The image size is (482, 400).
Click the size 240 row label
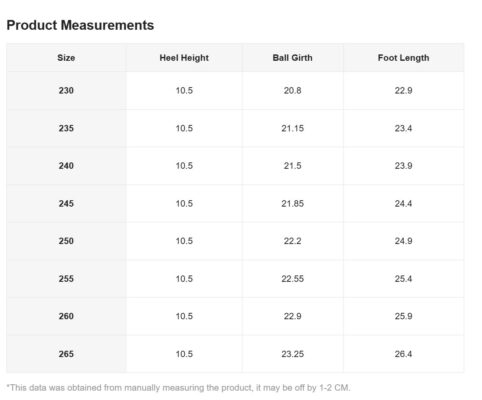66,166
